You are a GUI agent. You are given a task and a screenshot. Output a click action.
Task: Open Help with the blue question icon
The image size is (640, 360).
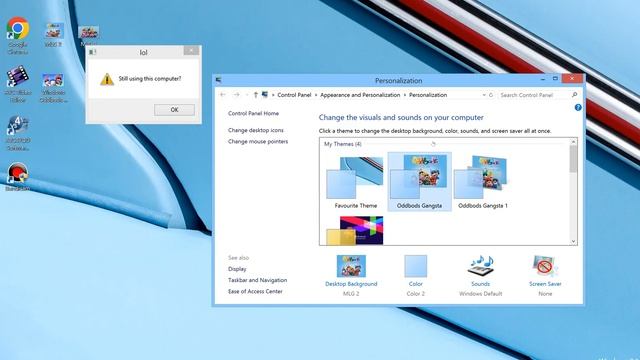point(578,107)
